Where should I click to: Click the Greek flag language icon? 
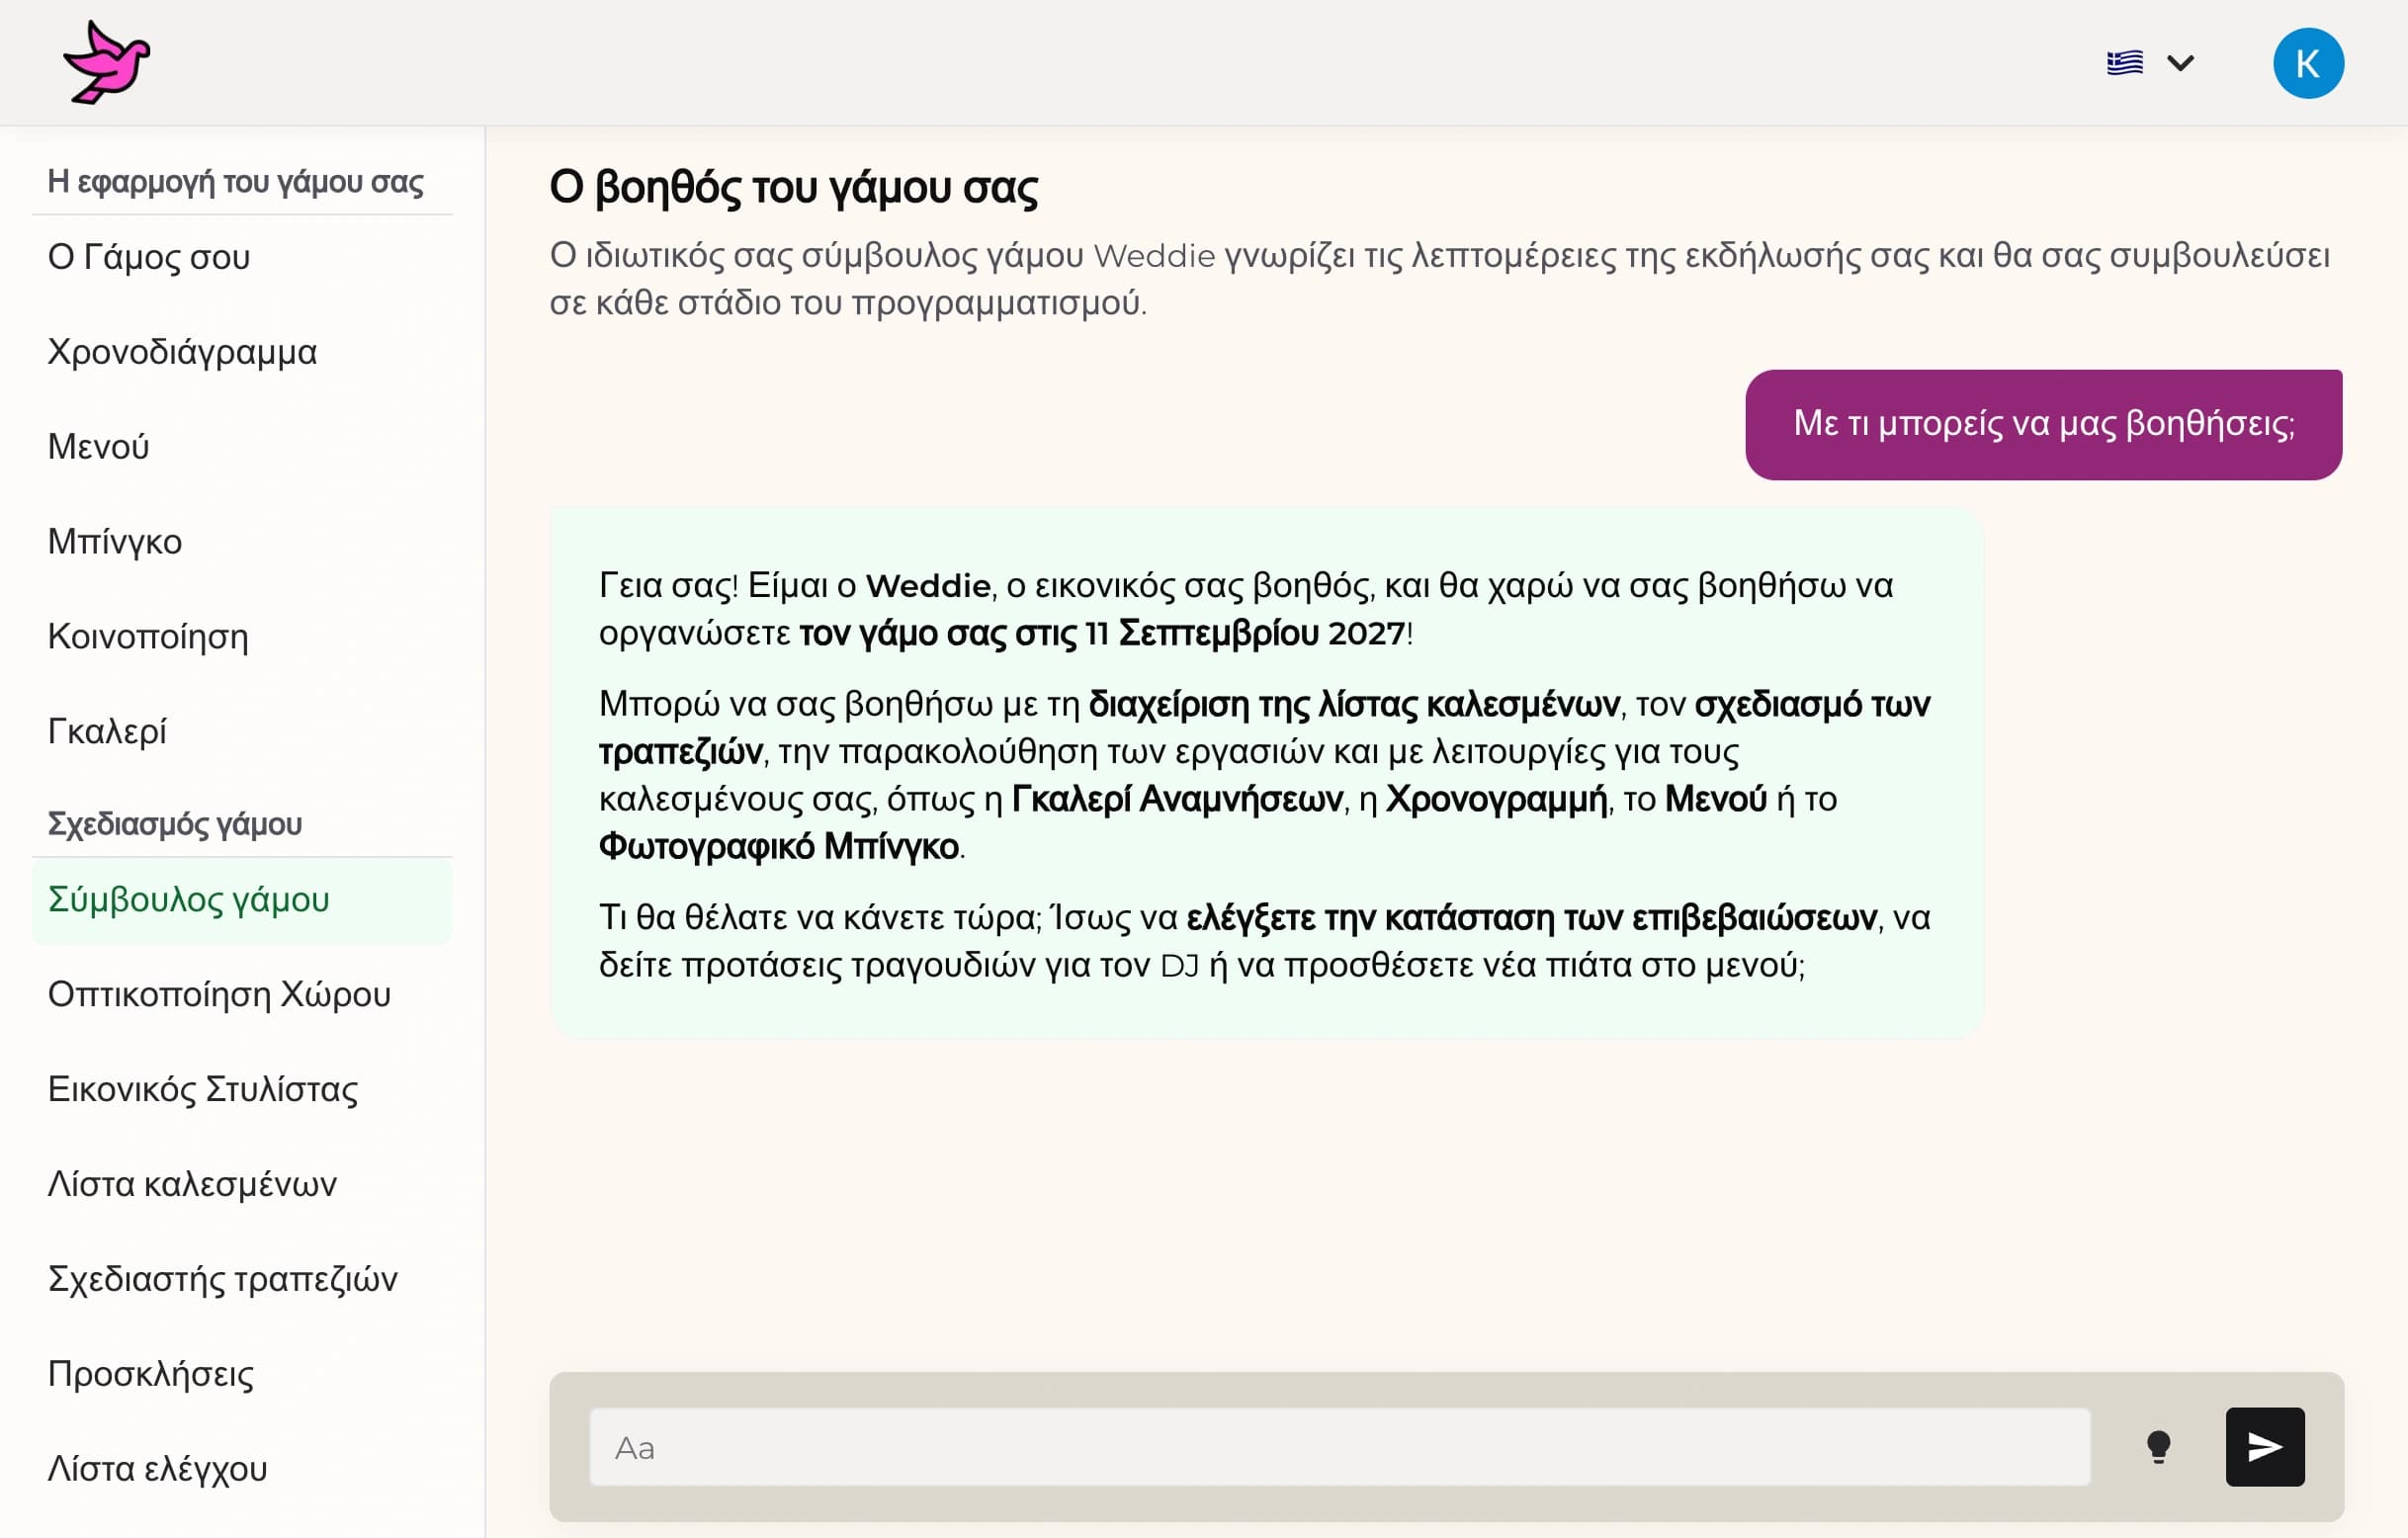pyautogui.click(x=2125, y=62)
